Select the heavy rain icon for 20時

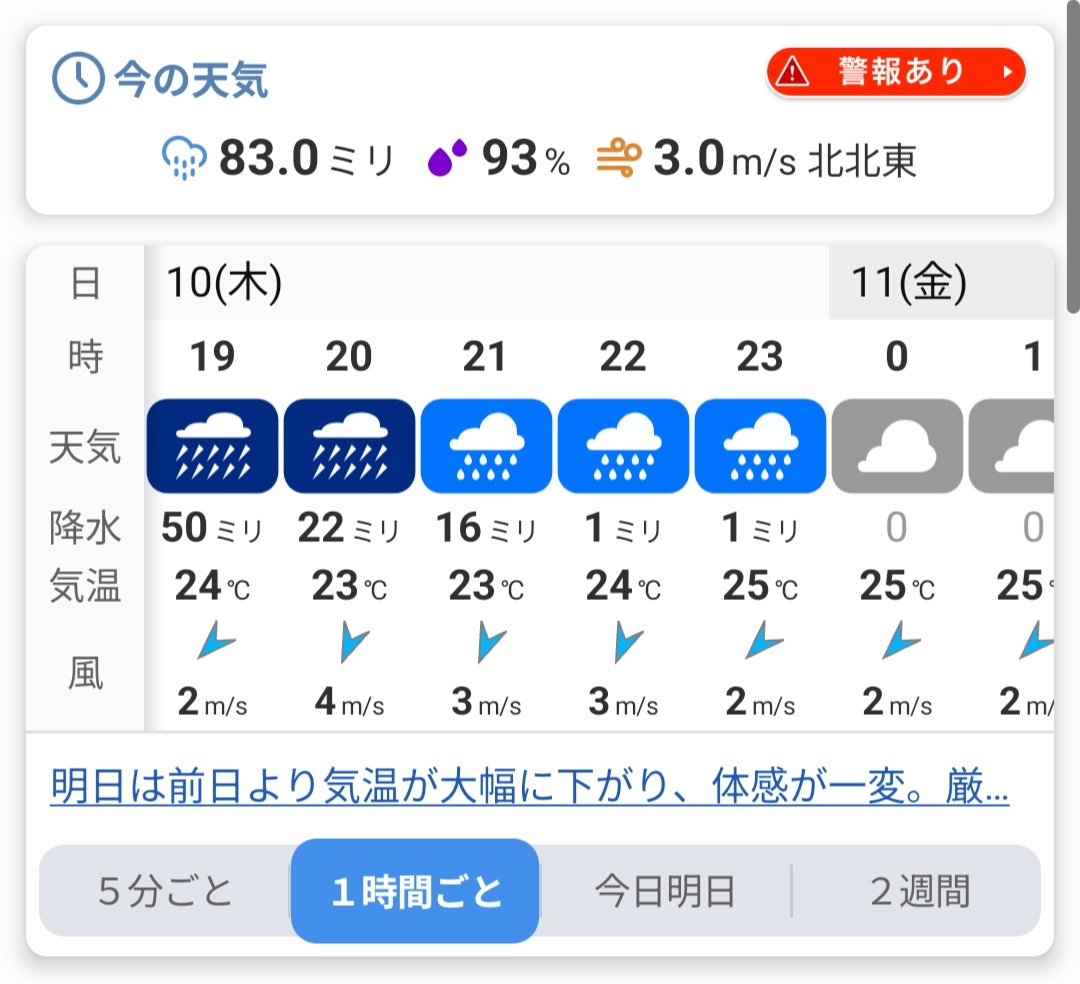[x=349, y=446]
